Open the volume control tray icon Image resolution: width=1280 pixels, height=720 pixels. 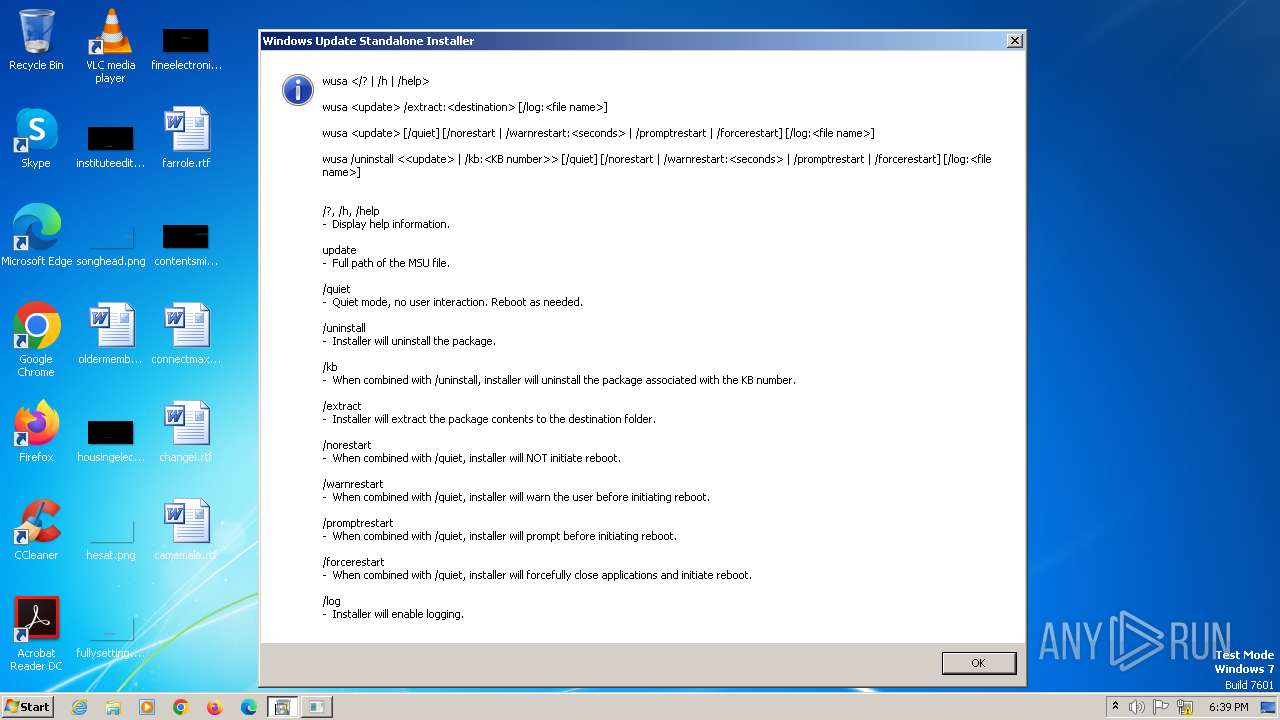[x=1137, y=707]
